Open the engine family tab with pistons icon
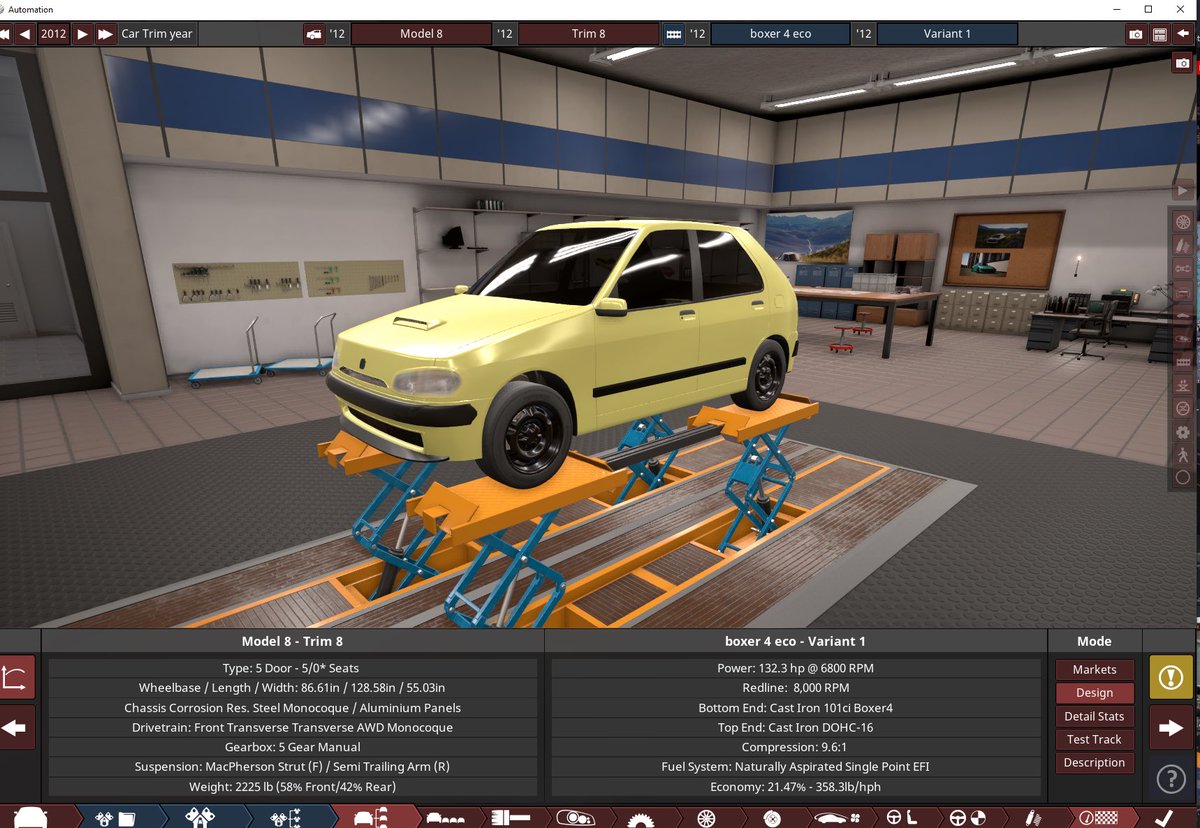 coord(113,818)
